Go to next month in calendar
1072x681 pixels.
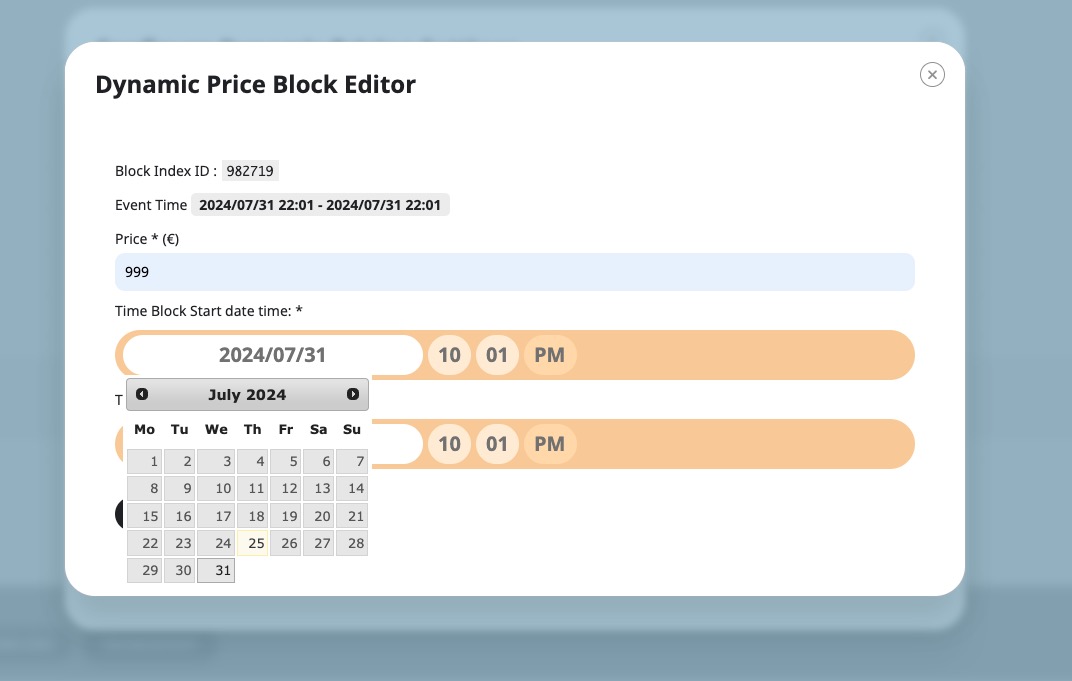pos(353,395)
